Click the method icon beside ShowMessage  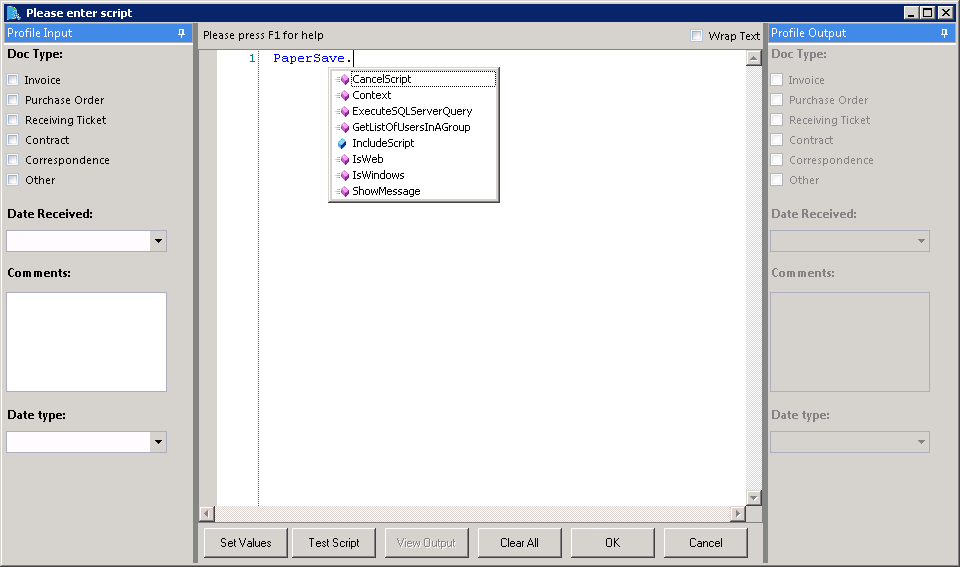point(343,191)
